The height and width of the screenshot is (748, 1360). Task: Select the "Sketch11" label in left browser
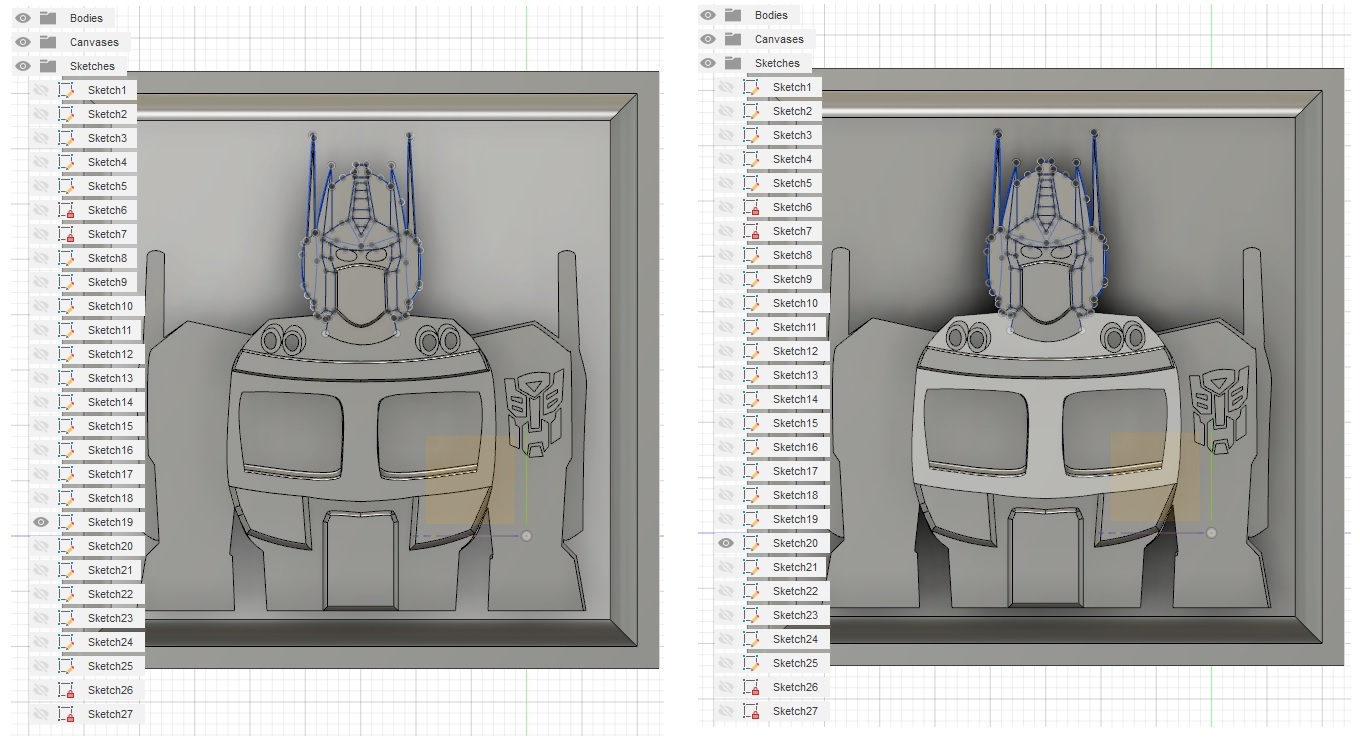pyautogui.click(x=110, y=330)
